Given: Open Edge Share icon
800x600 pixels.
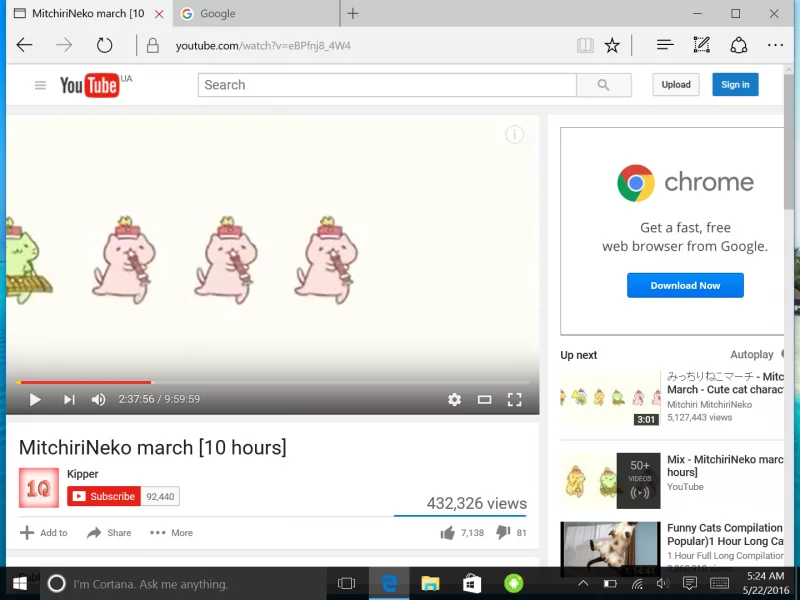Looking at the screenshot, I should click(738, 45).
